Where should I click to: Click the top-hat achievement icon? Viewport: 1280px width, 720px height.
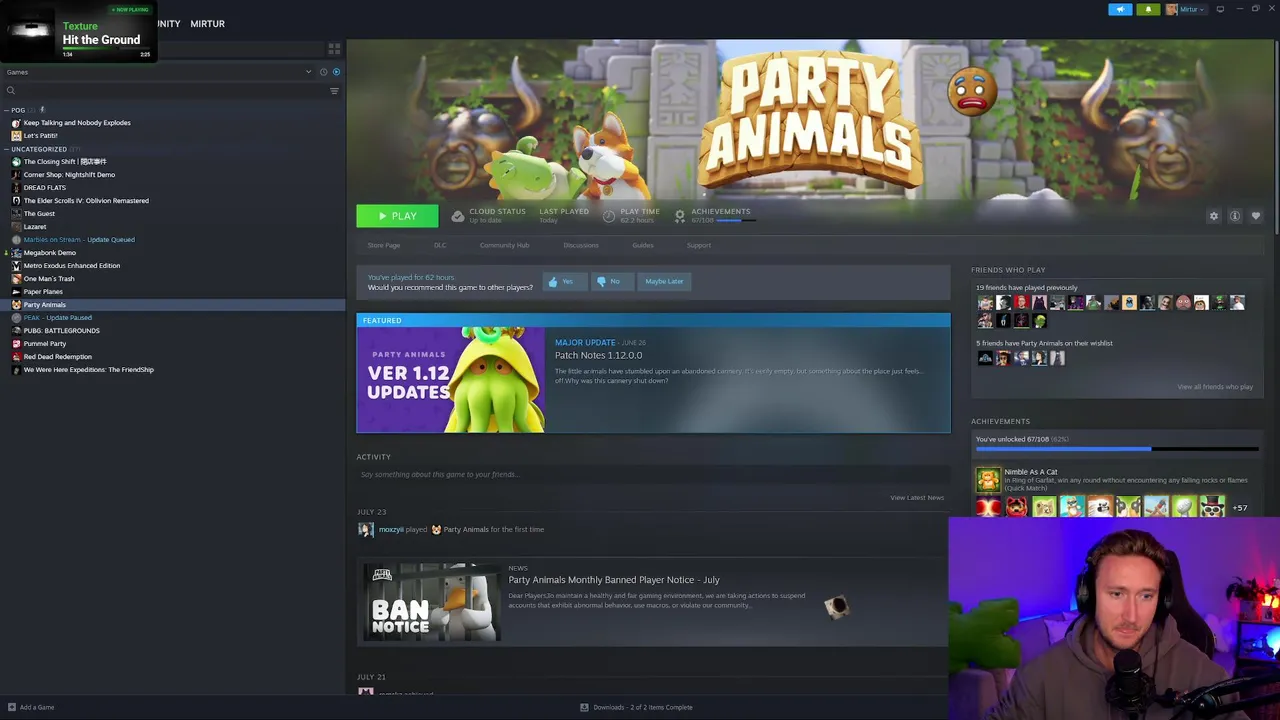coord(1212,508)
